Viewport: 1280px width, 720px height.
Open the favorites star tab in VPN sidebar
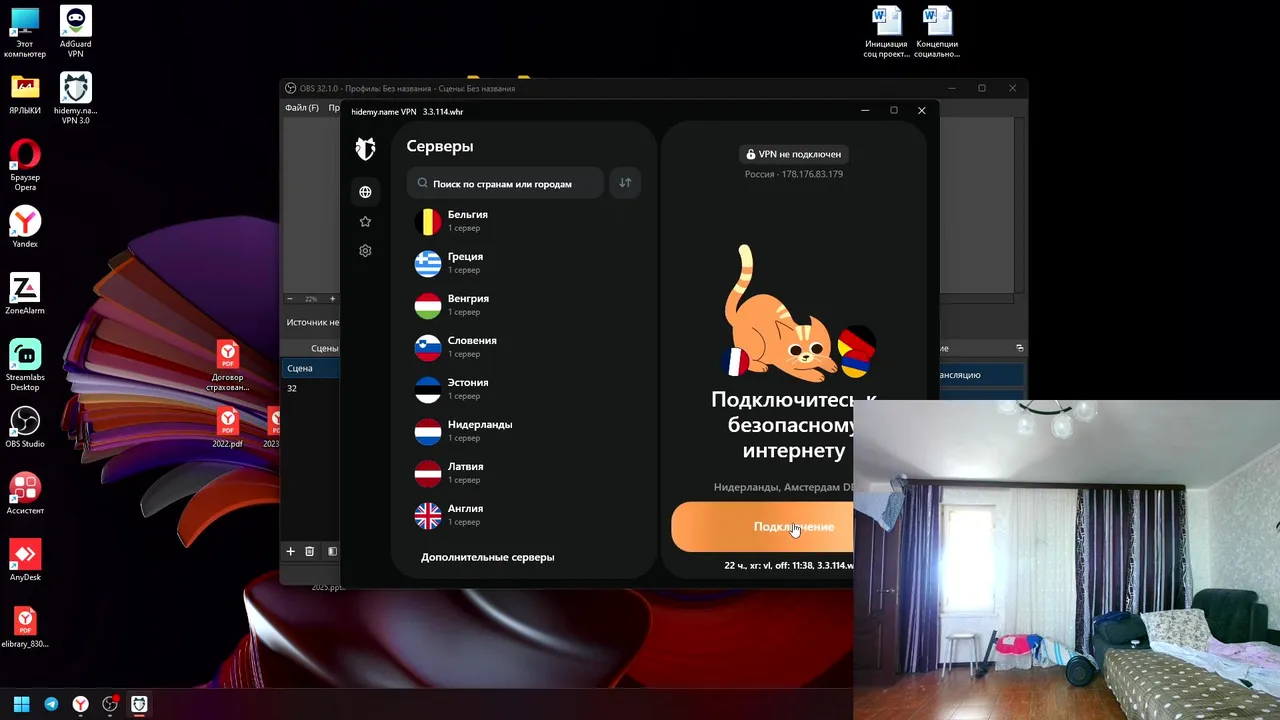[365, 221]
